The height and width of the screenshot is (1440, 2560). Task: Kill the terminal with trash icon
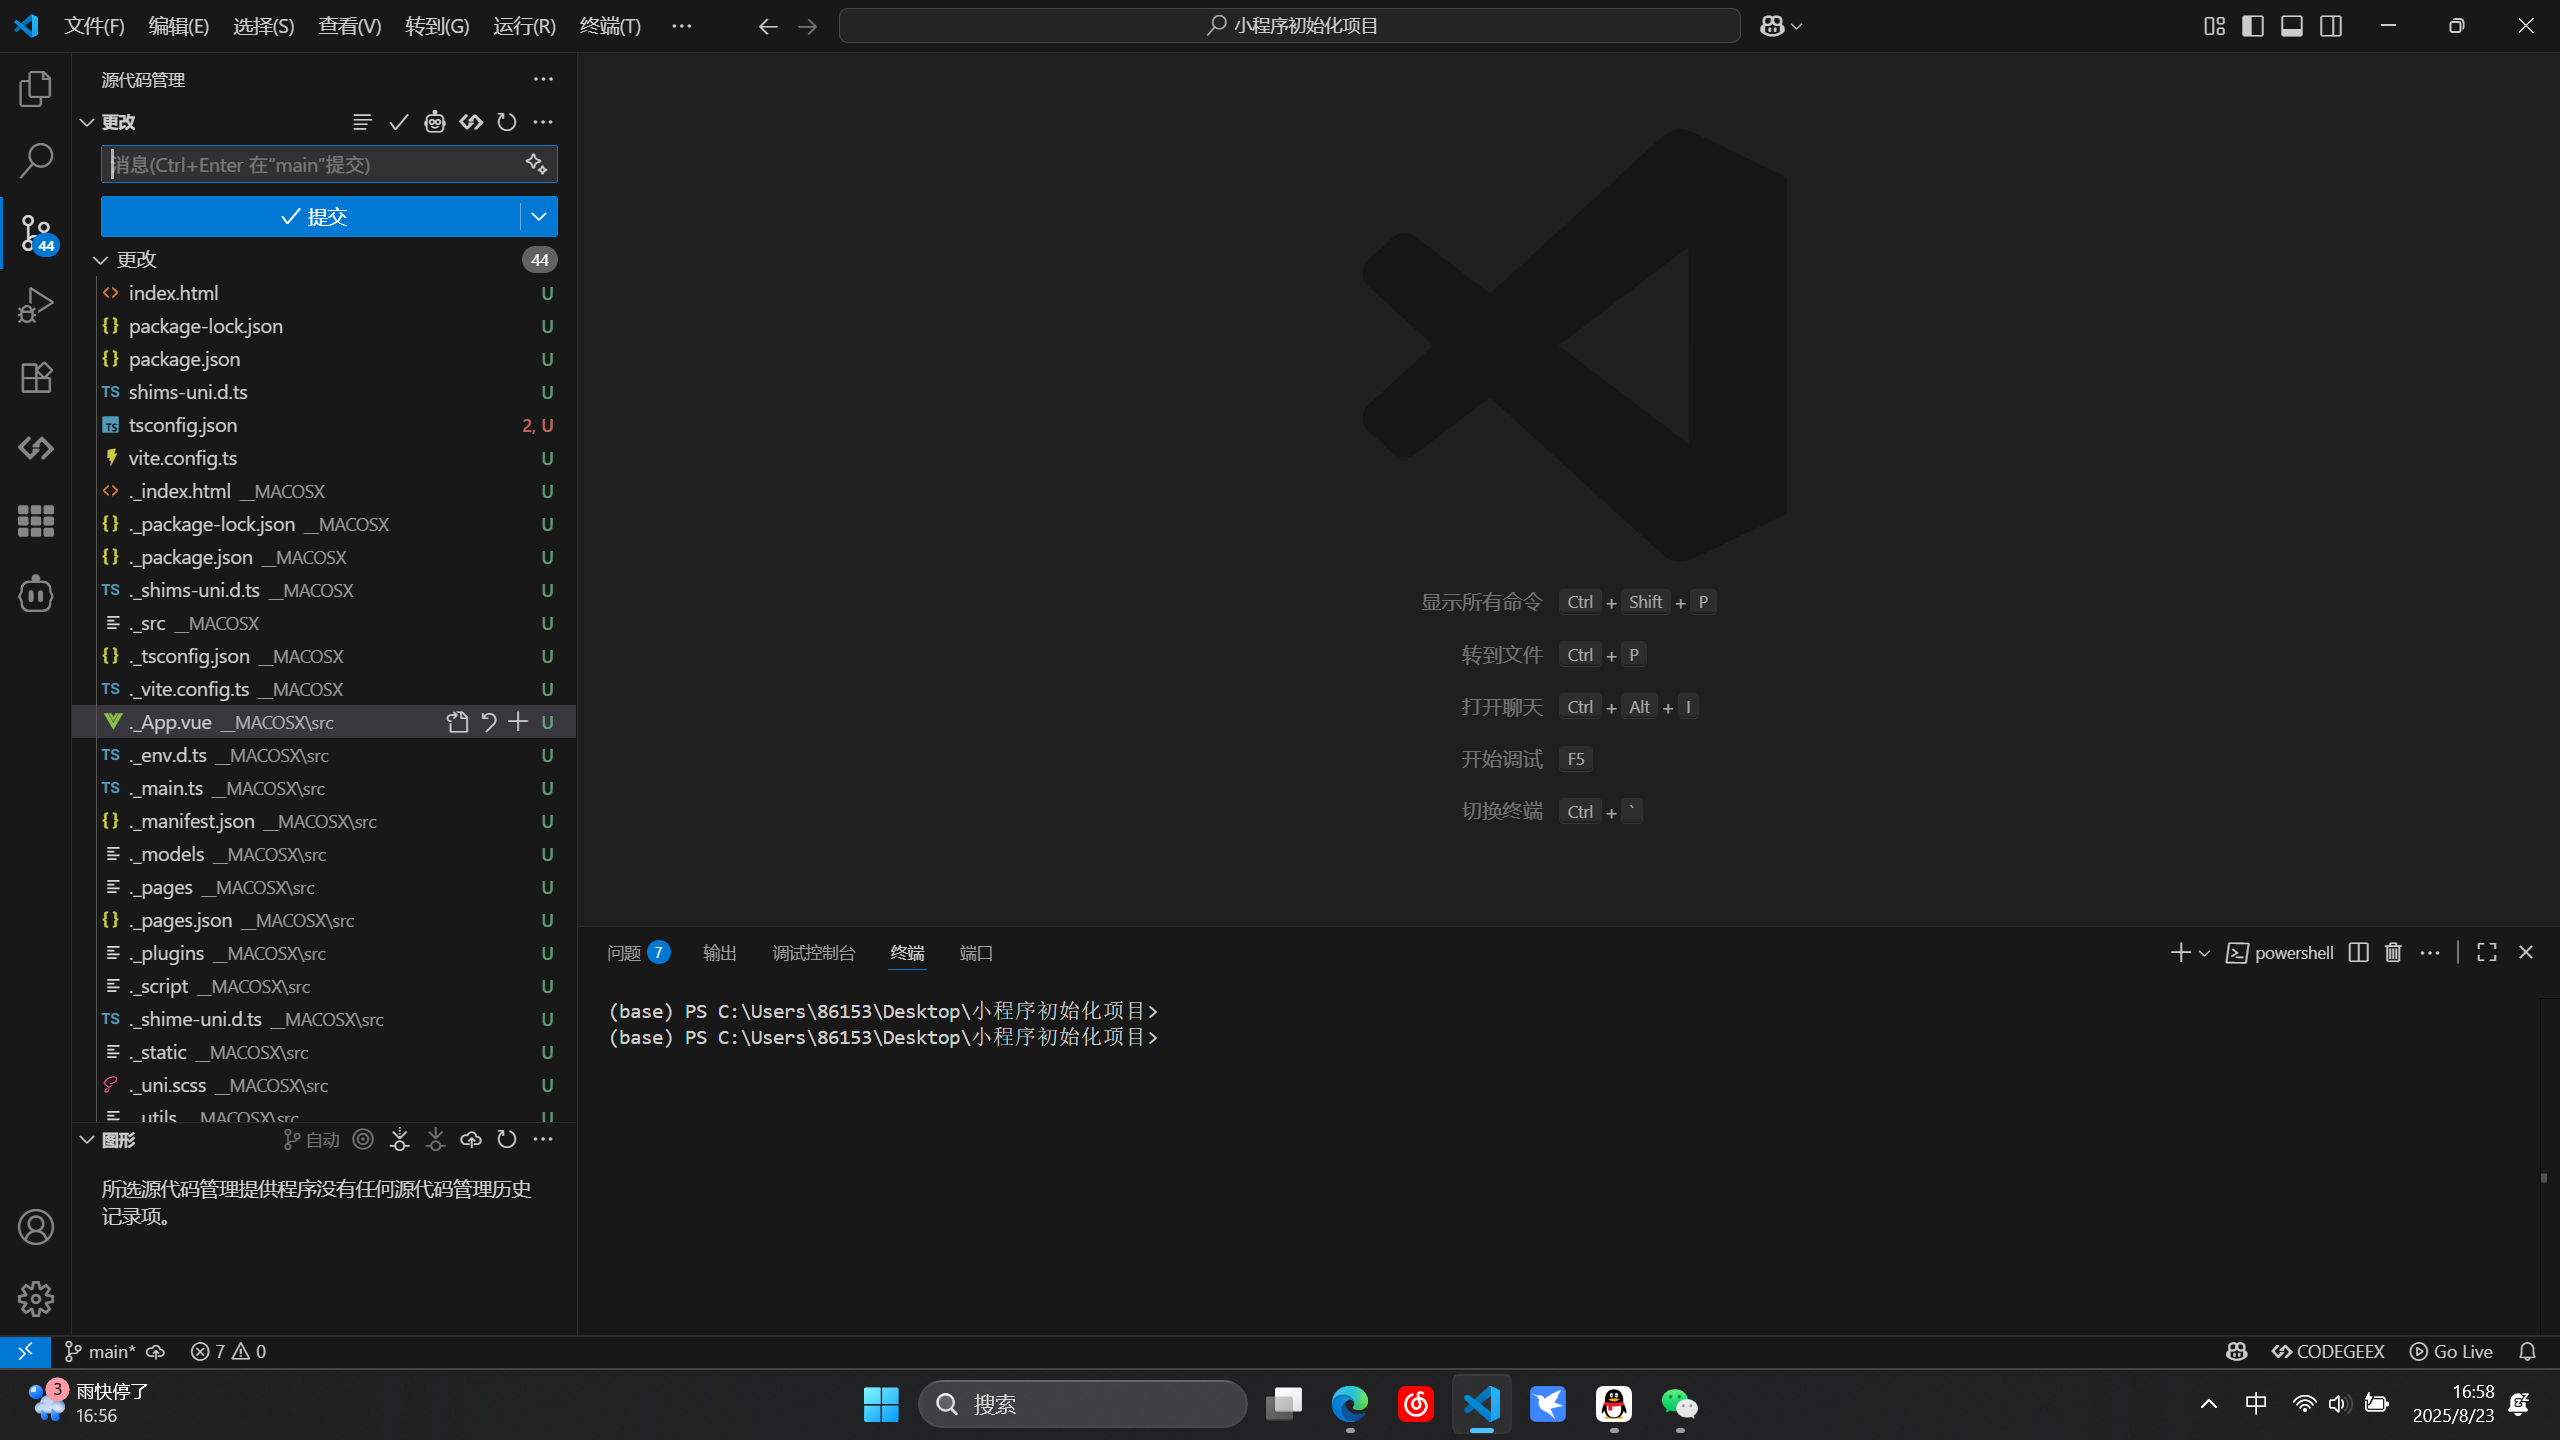pos(2393,952)
